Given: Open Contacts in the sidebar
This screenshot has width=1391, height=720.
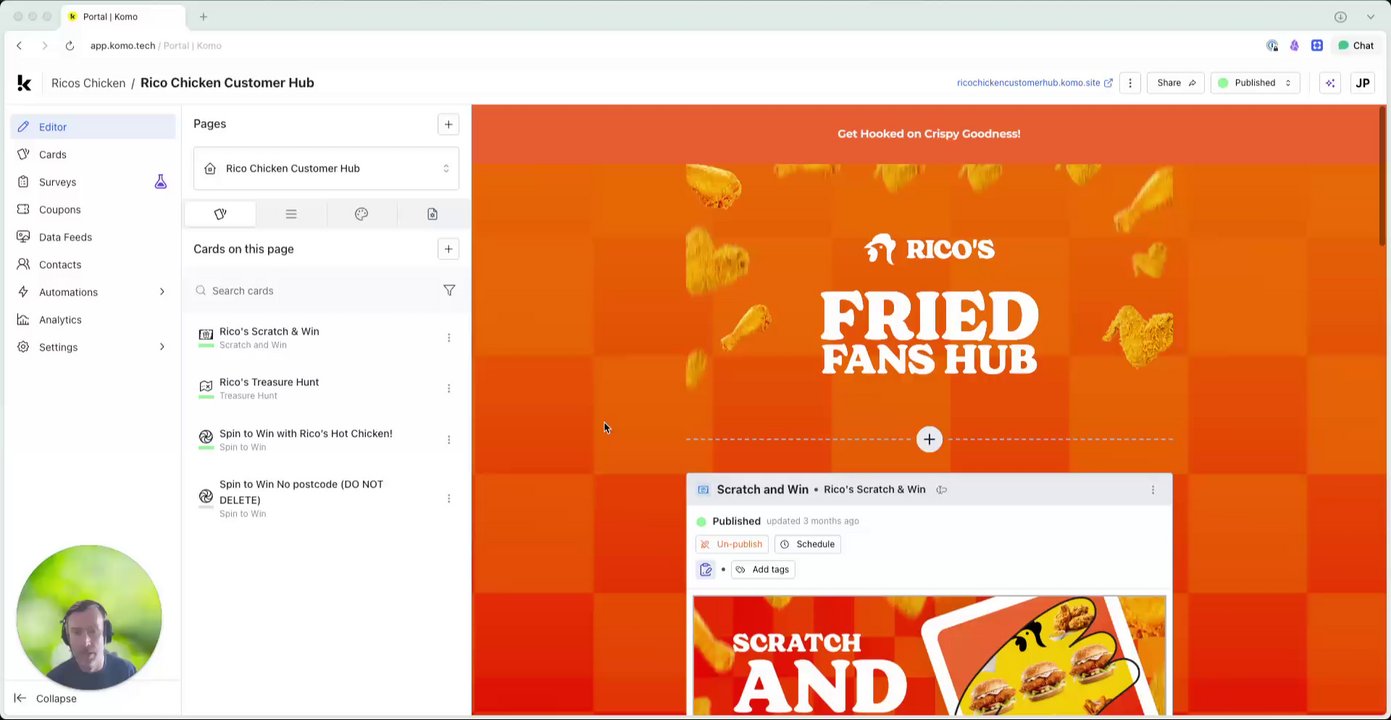Looking at the screenshot, I should tap(93, 265).
